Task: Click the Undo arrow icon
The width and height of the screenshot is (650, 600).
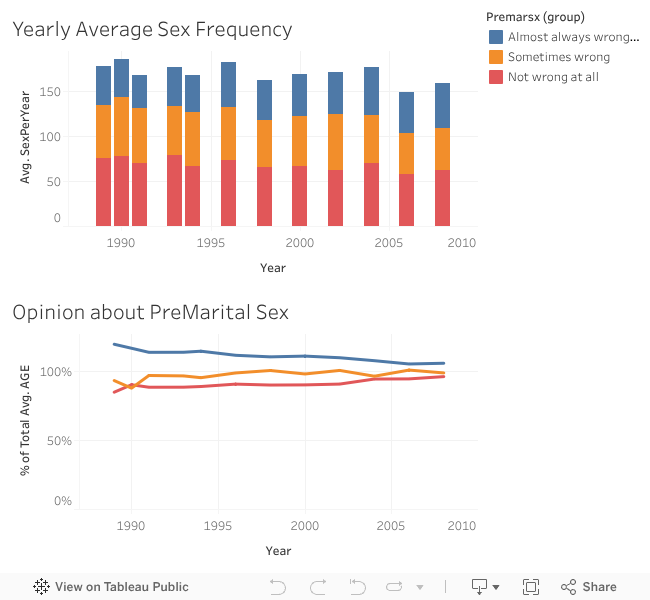Action: coord(279,587)
